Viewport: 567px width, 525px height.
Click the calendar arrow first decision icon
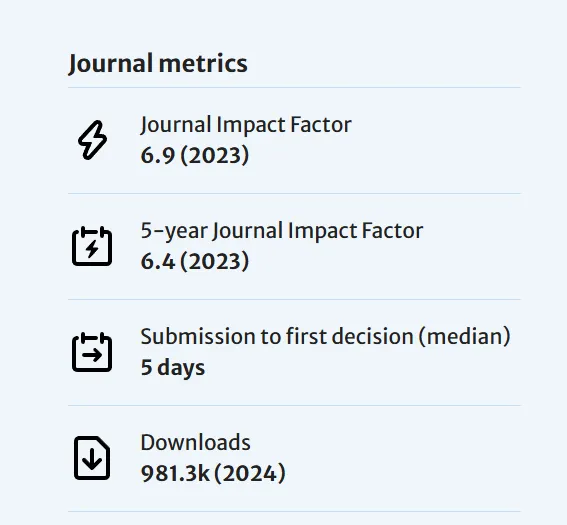92,352
